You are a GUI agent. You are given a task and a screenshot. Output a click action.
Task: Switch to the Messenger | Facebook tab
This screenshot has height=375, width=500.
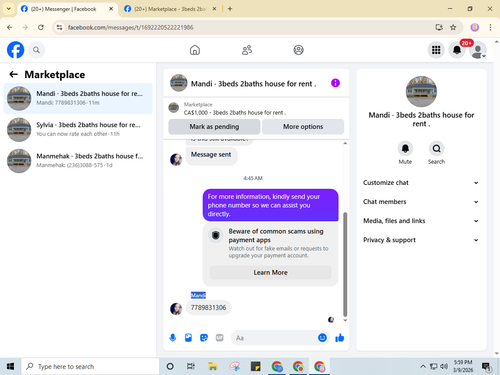click(x=63, y=9)
